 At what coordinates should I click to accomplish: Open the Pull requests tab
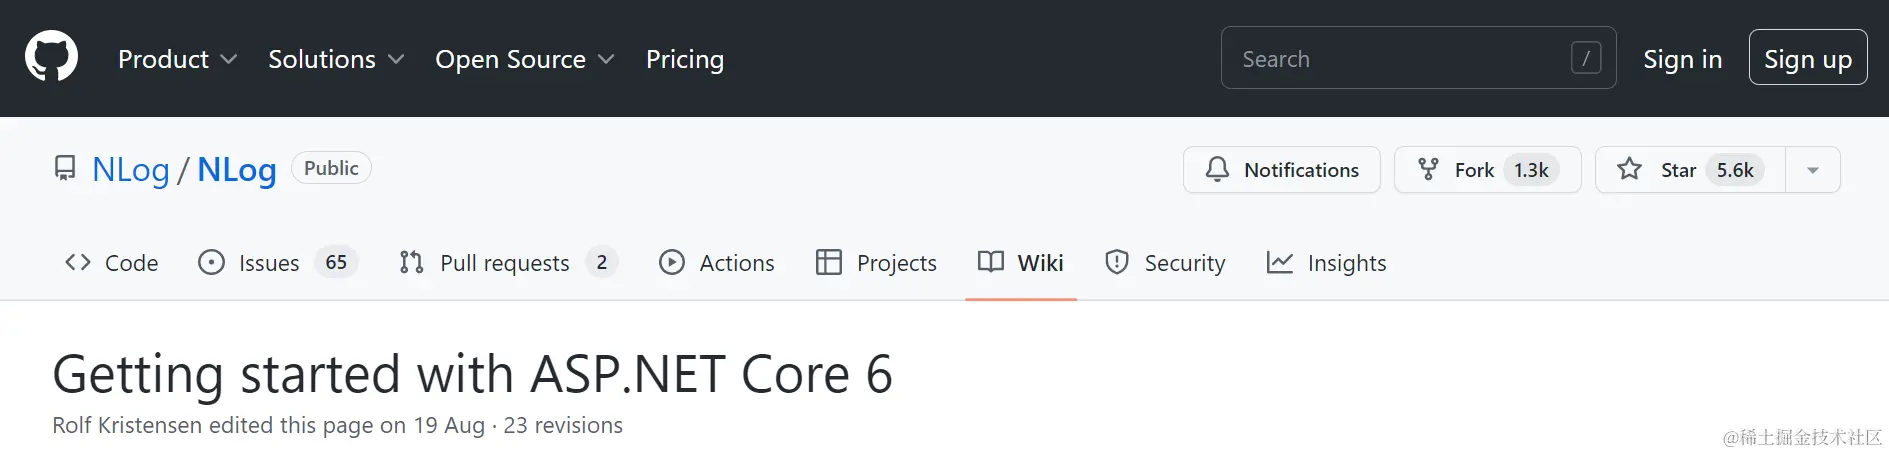(508, 263)
